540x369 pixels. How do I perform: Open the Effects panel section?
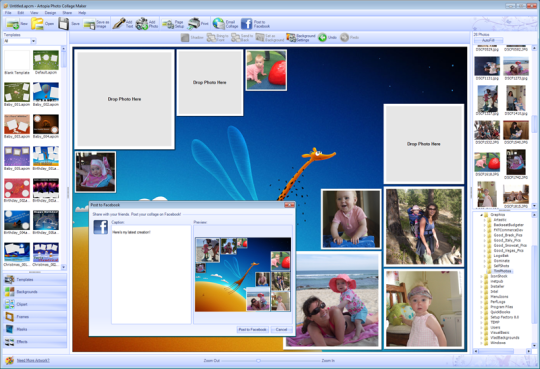(35, 342)
